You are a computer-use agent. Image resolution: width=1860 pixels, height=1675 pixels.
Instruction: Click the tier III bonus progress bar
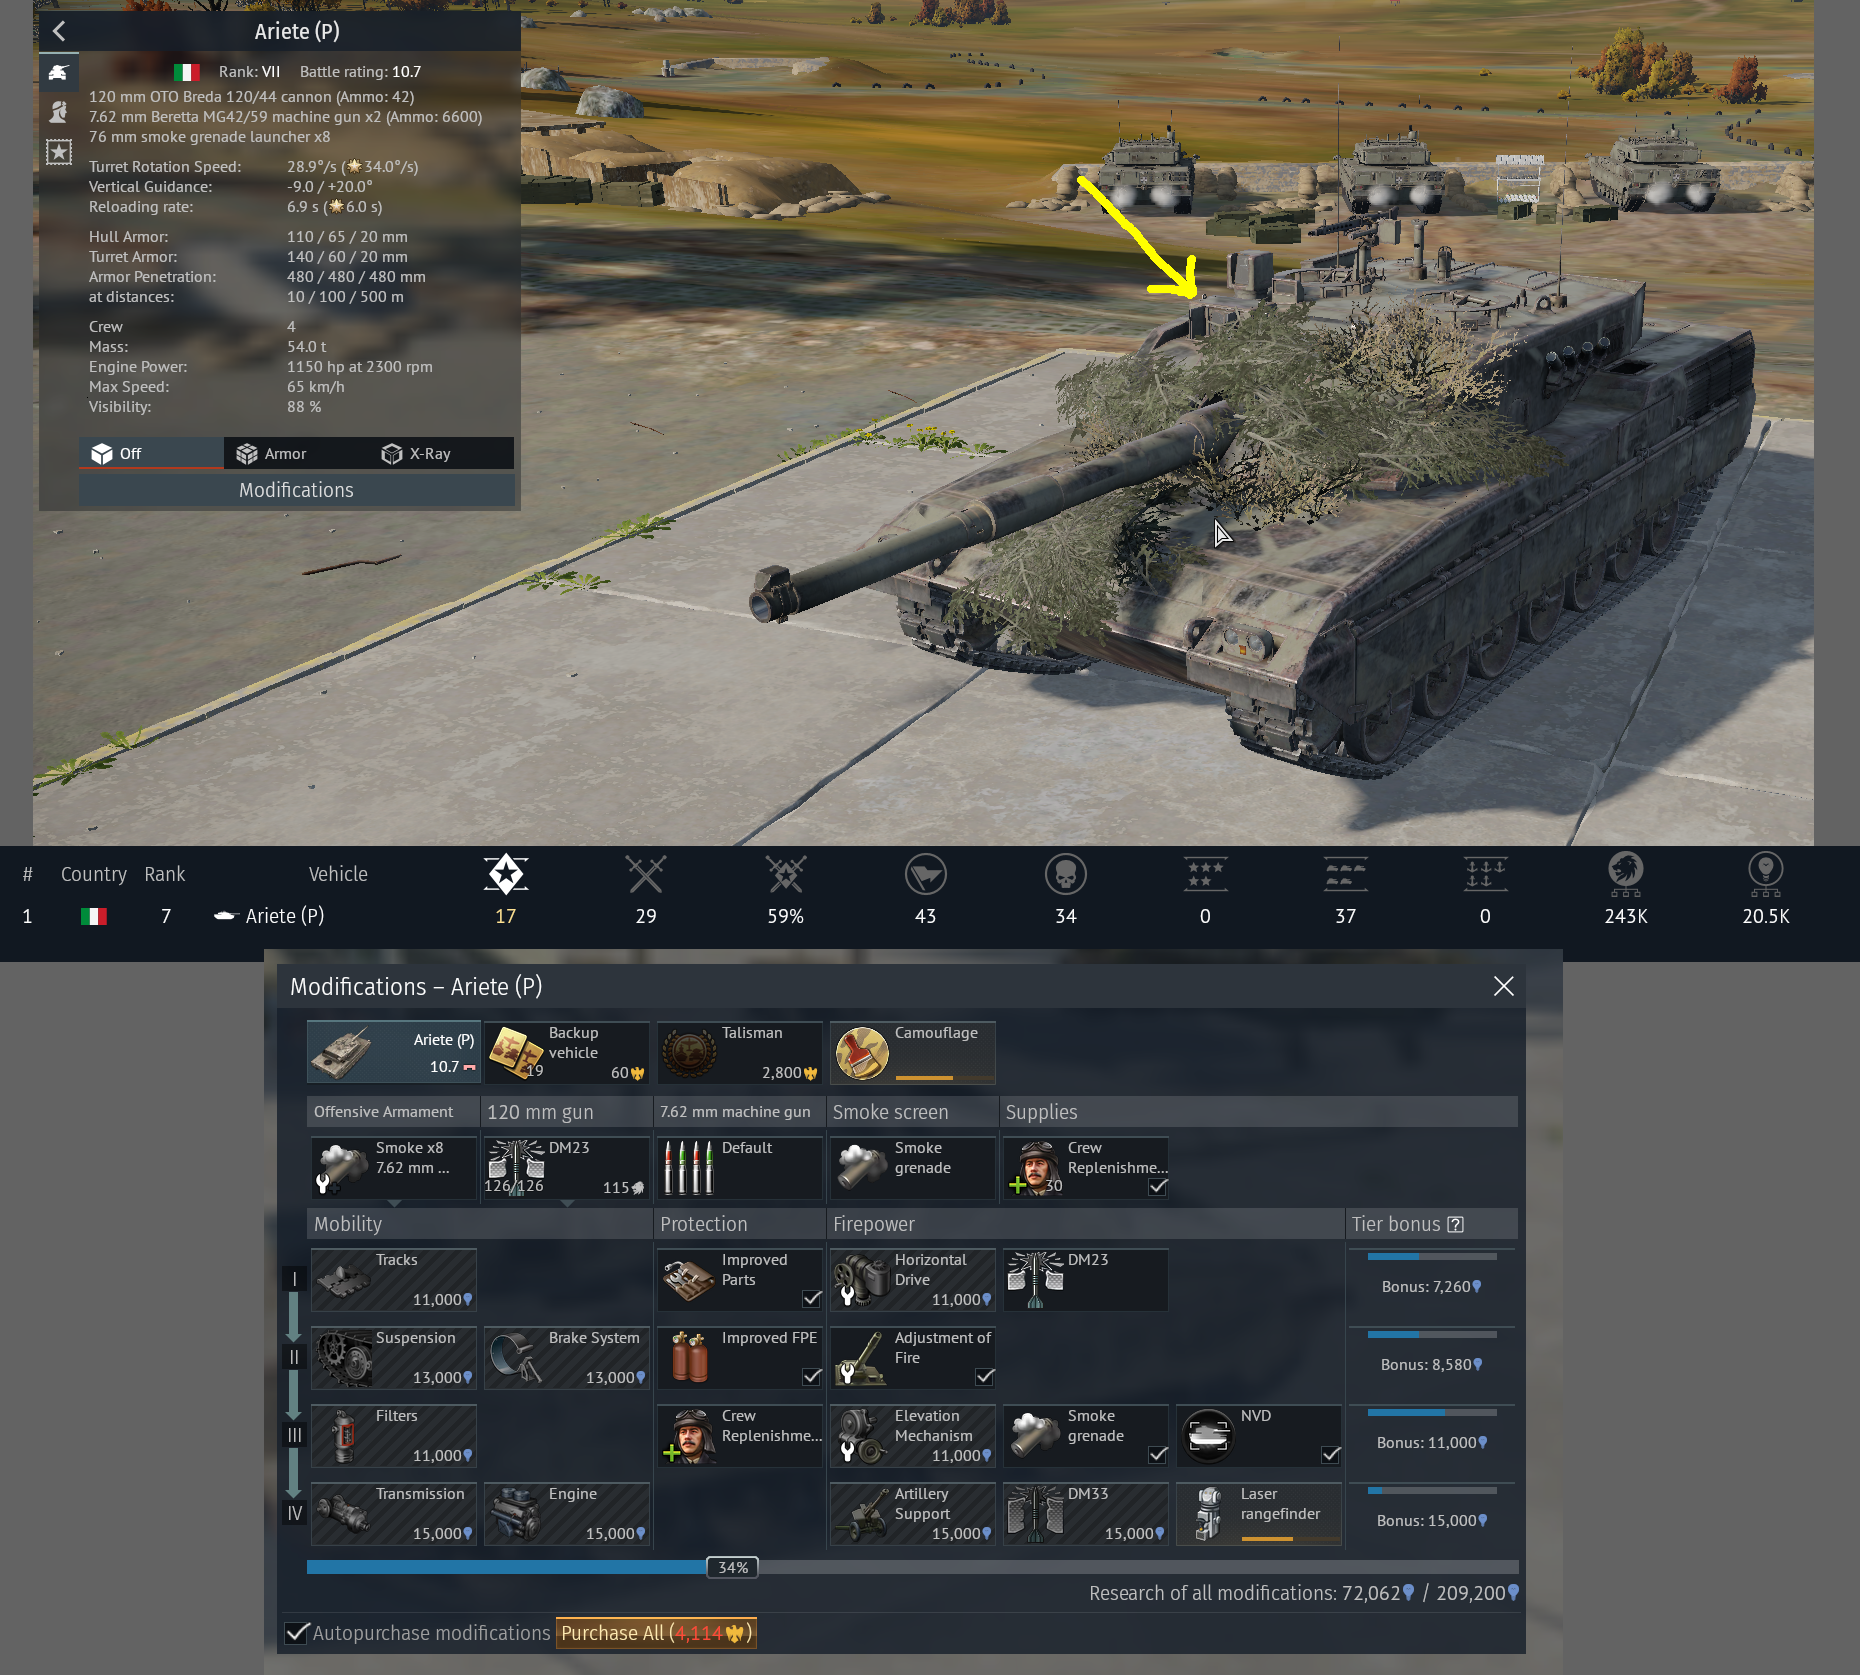pos(1431,1412)
